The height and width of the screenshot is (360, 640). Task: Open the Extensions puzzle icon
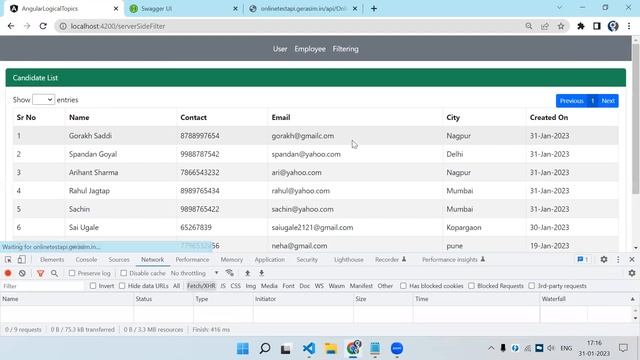tap(581, 26)
